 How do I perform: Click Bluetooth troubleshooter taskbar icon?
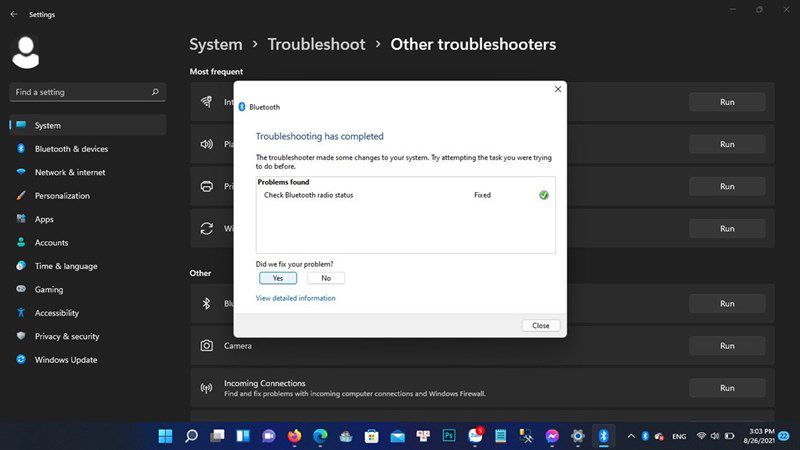tap(603, 436)
